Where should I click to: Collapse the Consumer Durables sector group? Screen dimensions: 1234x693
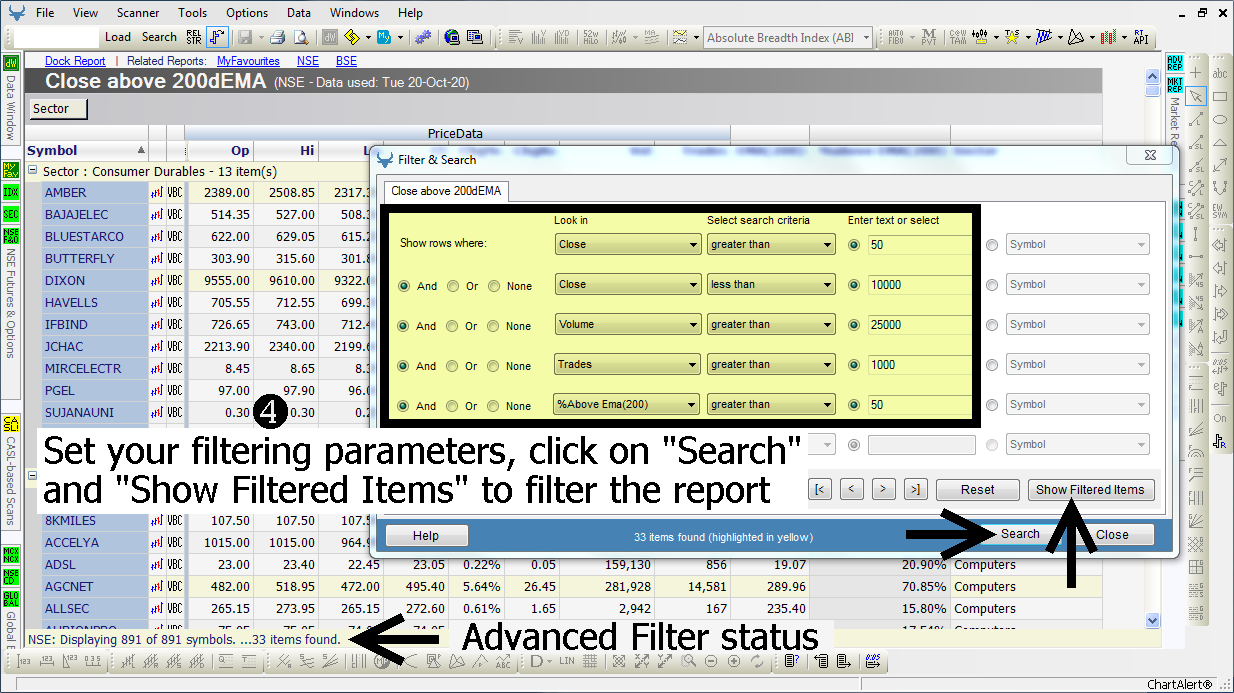pyautogui.click(x=33, y=171)
